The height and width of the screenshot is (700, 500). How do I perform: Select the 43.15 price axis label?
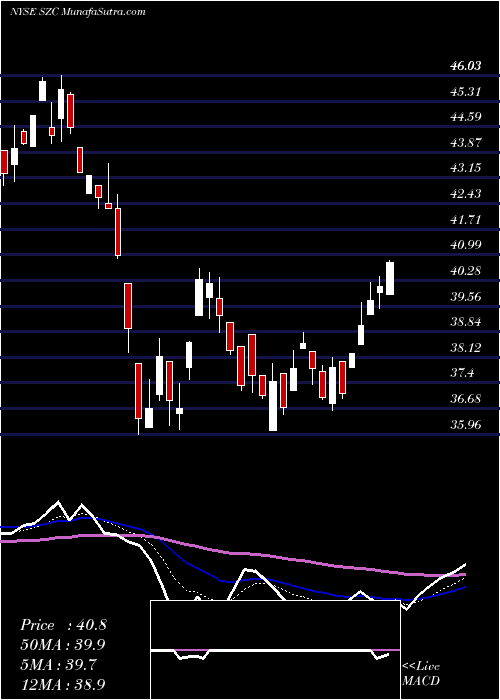[466, 168]
